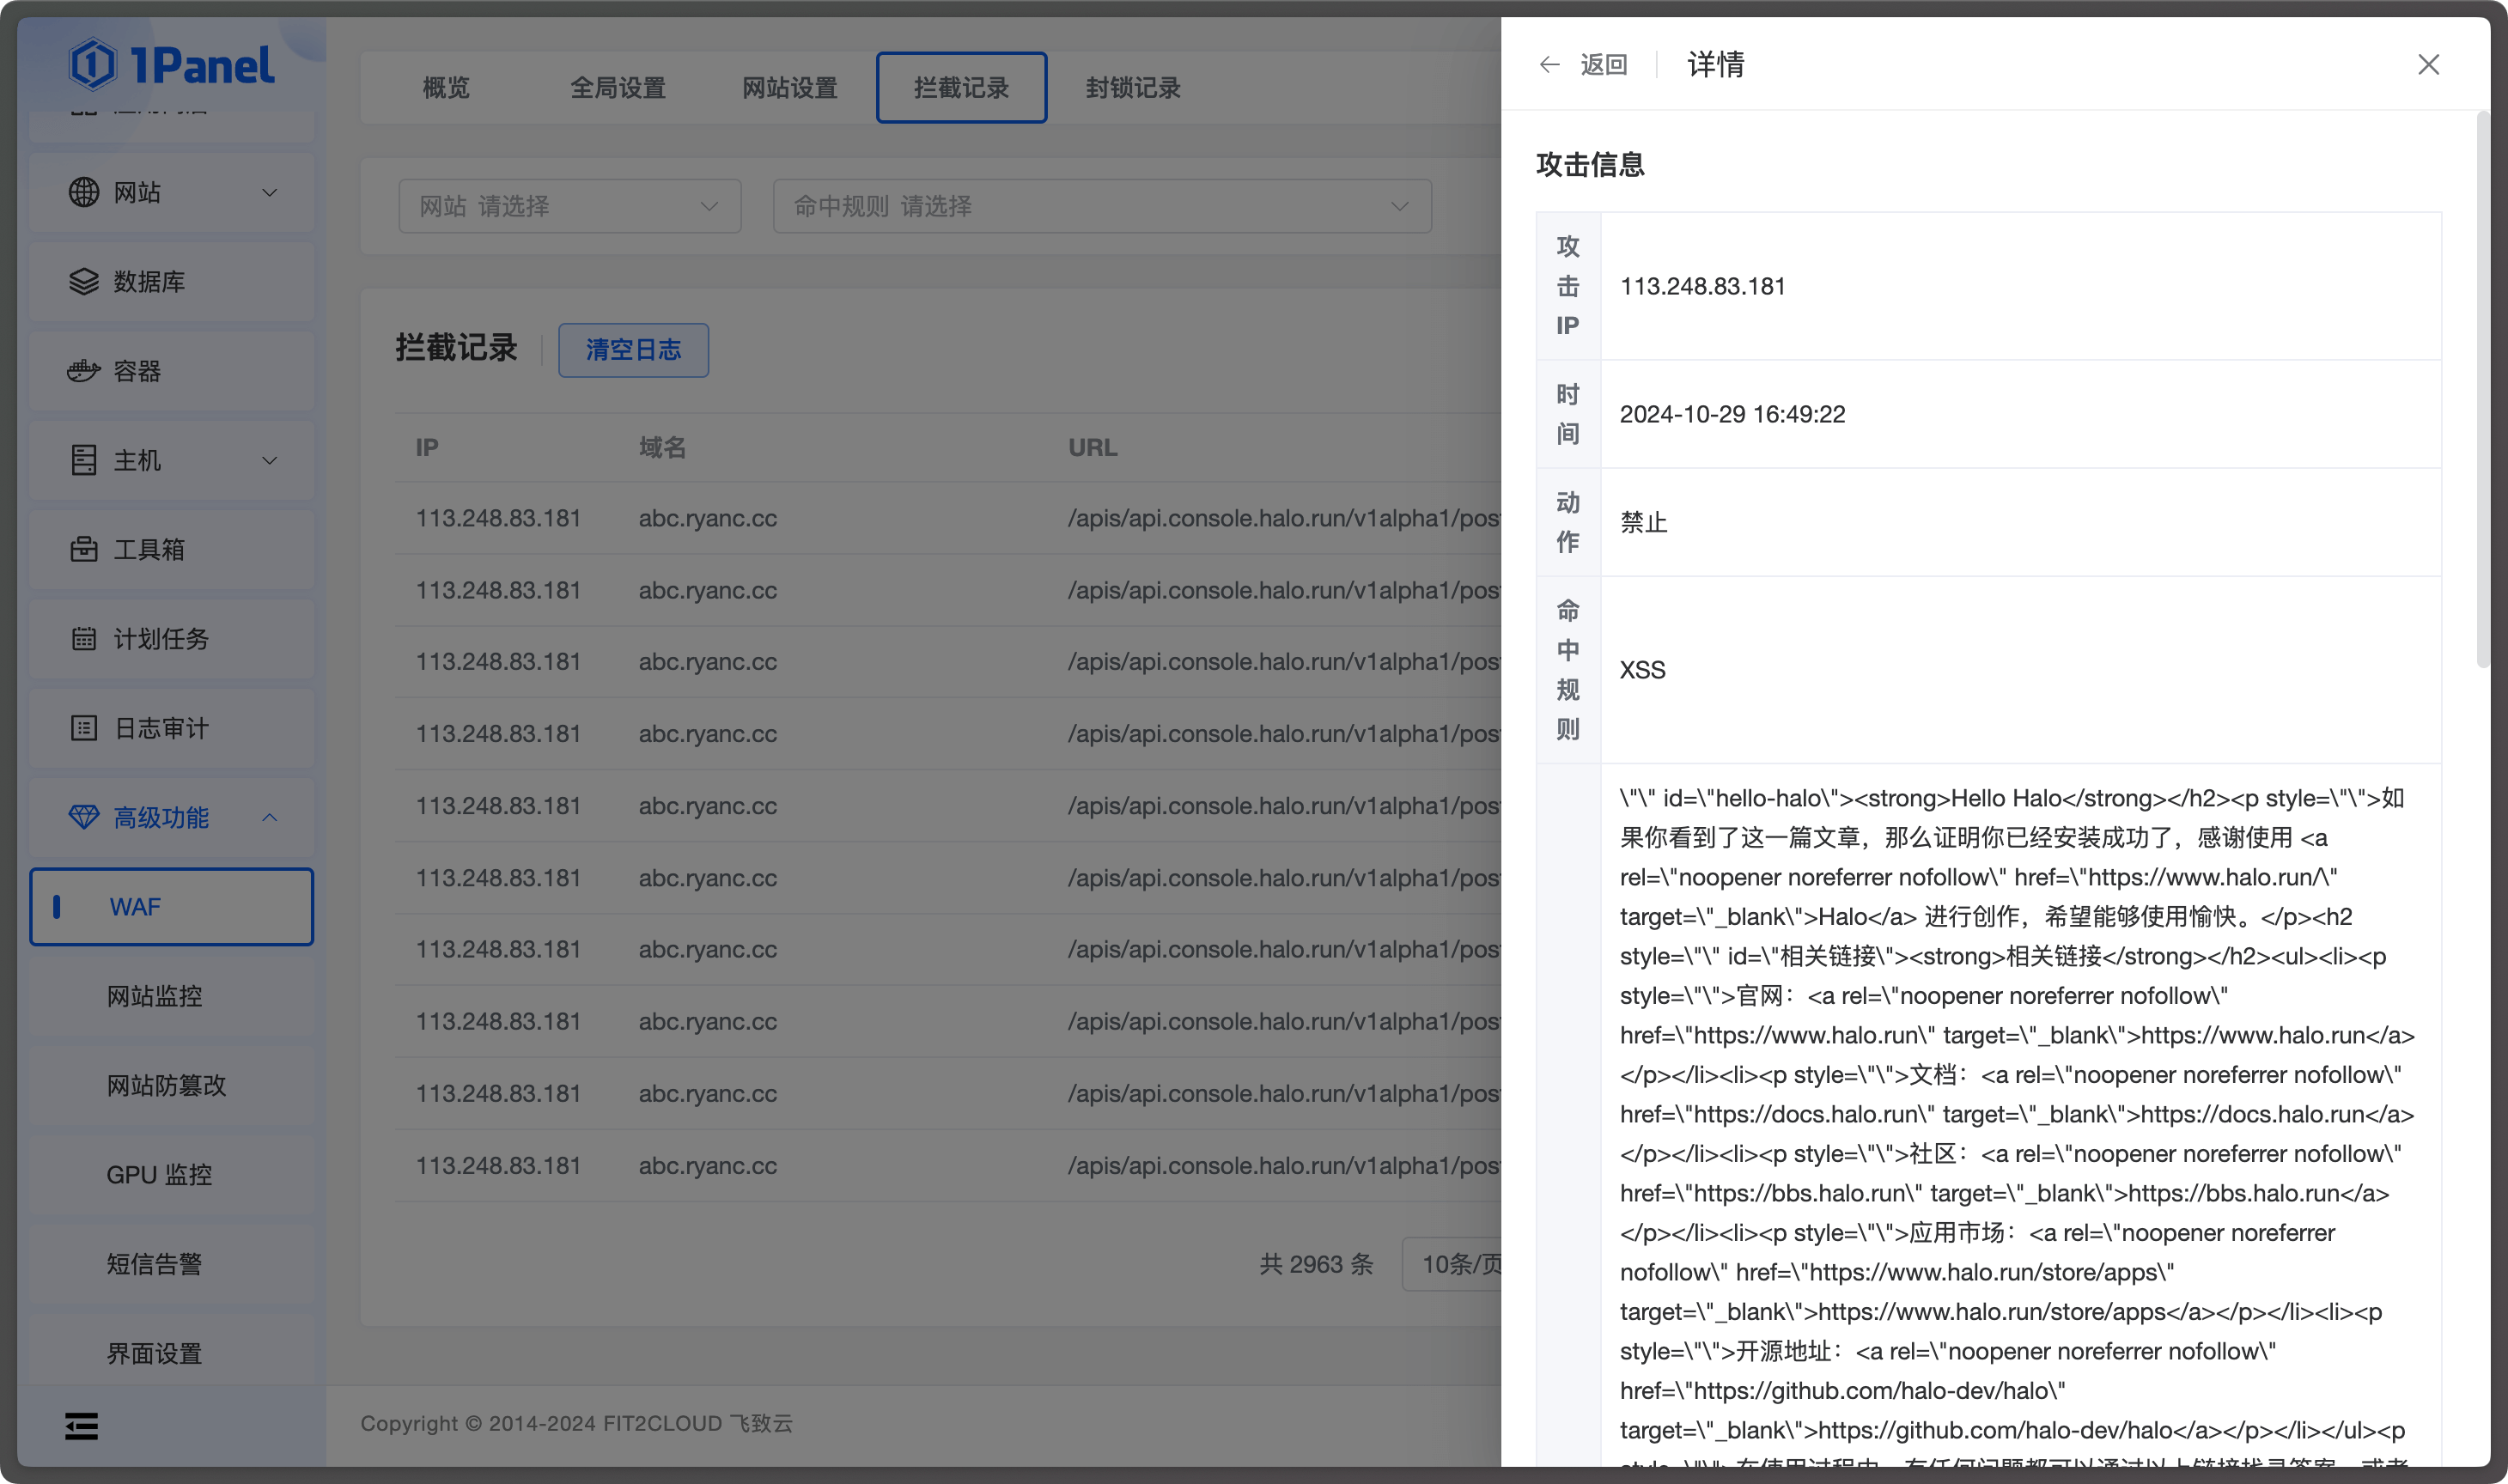This screenshot has height=1484, width=2508.
Task: Open 网站防篡改 in the sidebar
Action: (x=166, y=1086)
